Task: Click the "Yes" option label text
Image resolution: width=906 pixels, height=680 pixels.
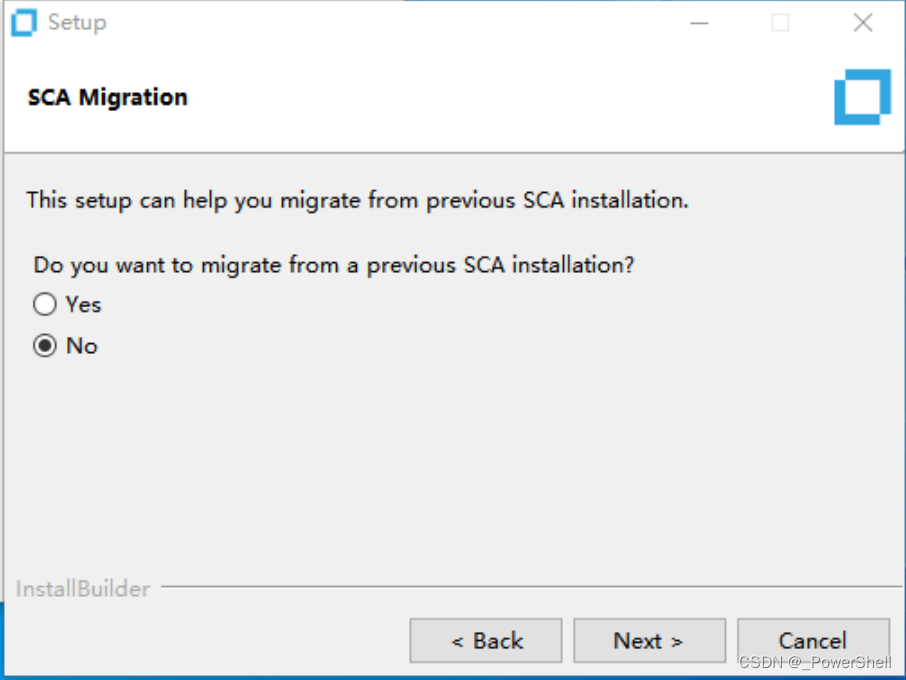Action: coord(84,305)
